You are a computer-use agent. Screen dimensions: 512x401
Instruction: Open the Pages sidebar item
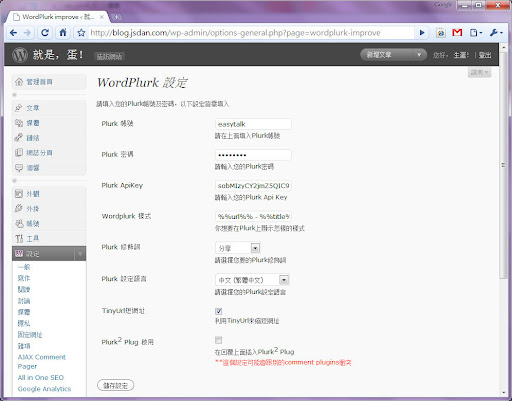(49, 153)
